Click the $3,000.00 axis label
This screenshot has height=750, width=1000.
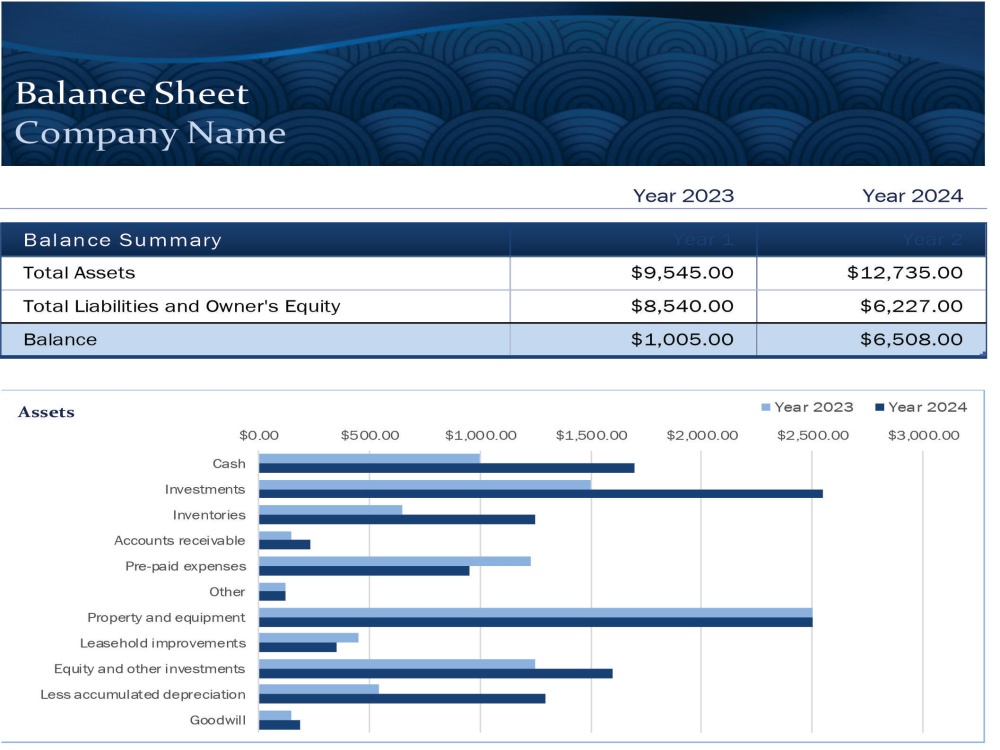tap(923, 436)
